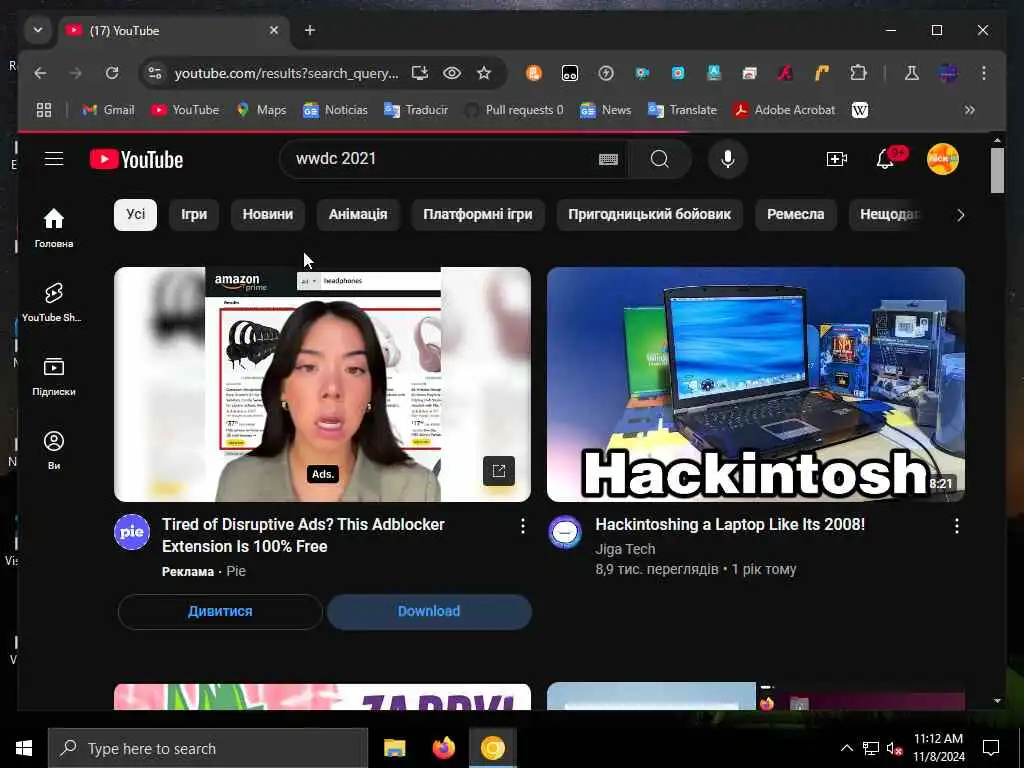Reload the page
The image size is (1024, 768).
pyautogui.click(x=112, y=73)
